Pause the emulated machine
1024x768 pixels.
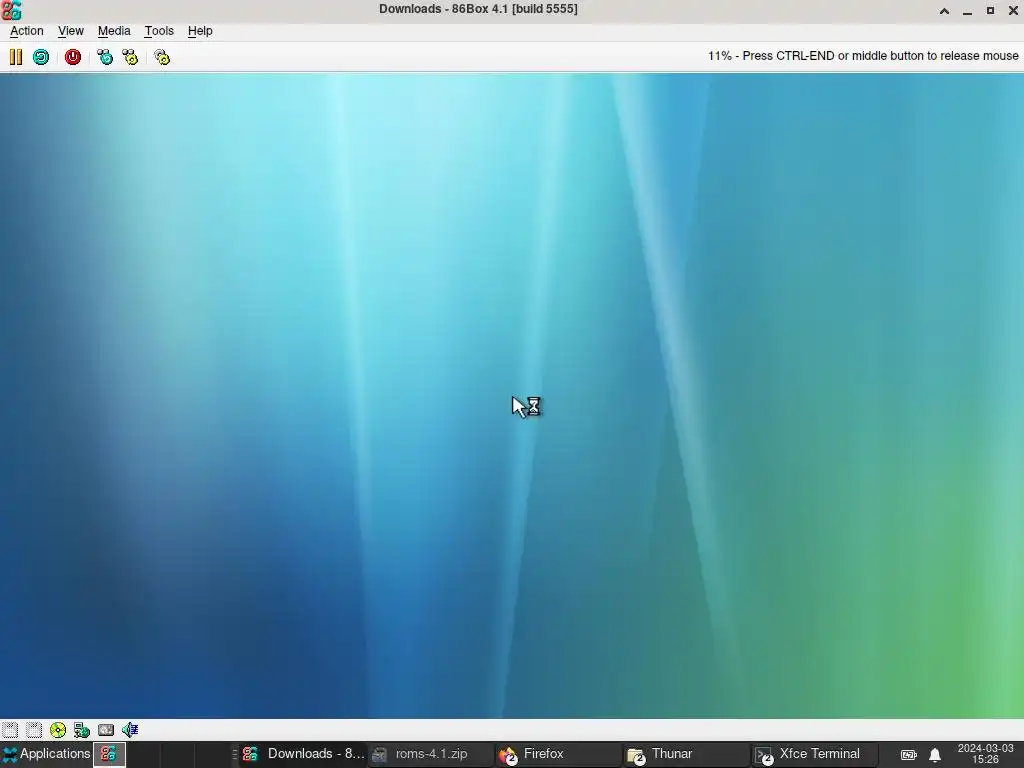(x=16, y=57)
